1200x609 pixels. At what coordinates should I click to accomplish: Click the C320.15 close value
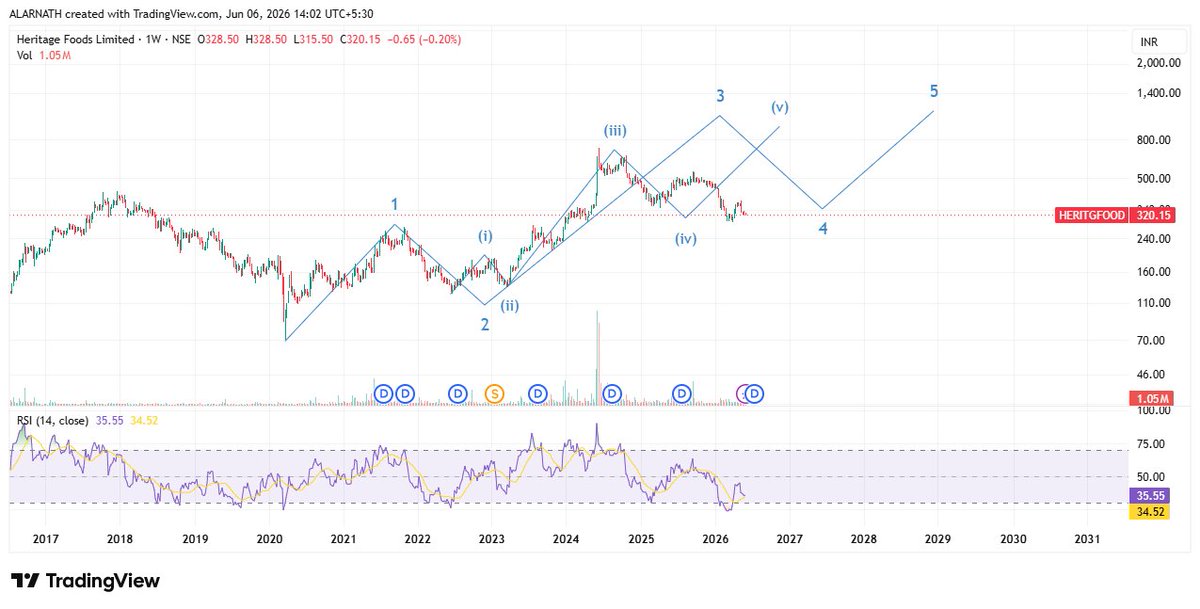tap(360, 39)
